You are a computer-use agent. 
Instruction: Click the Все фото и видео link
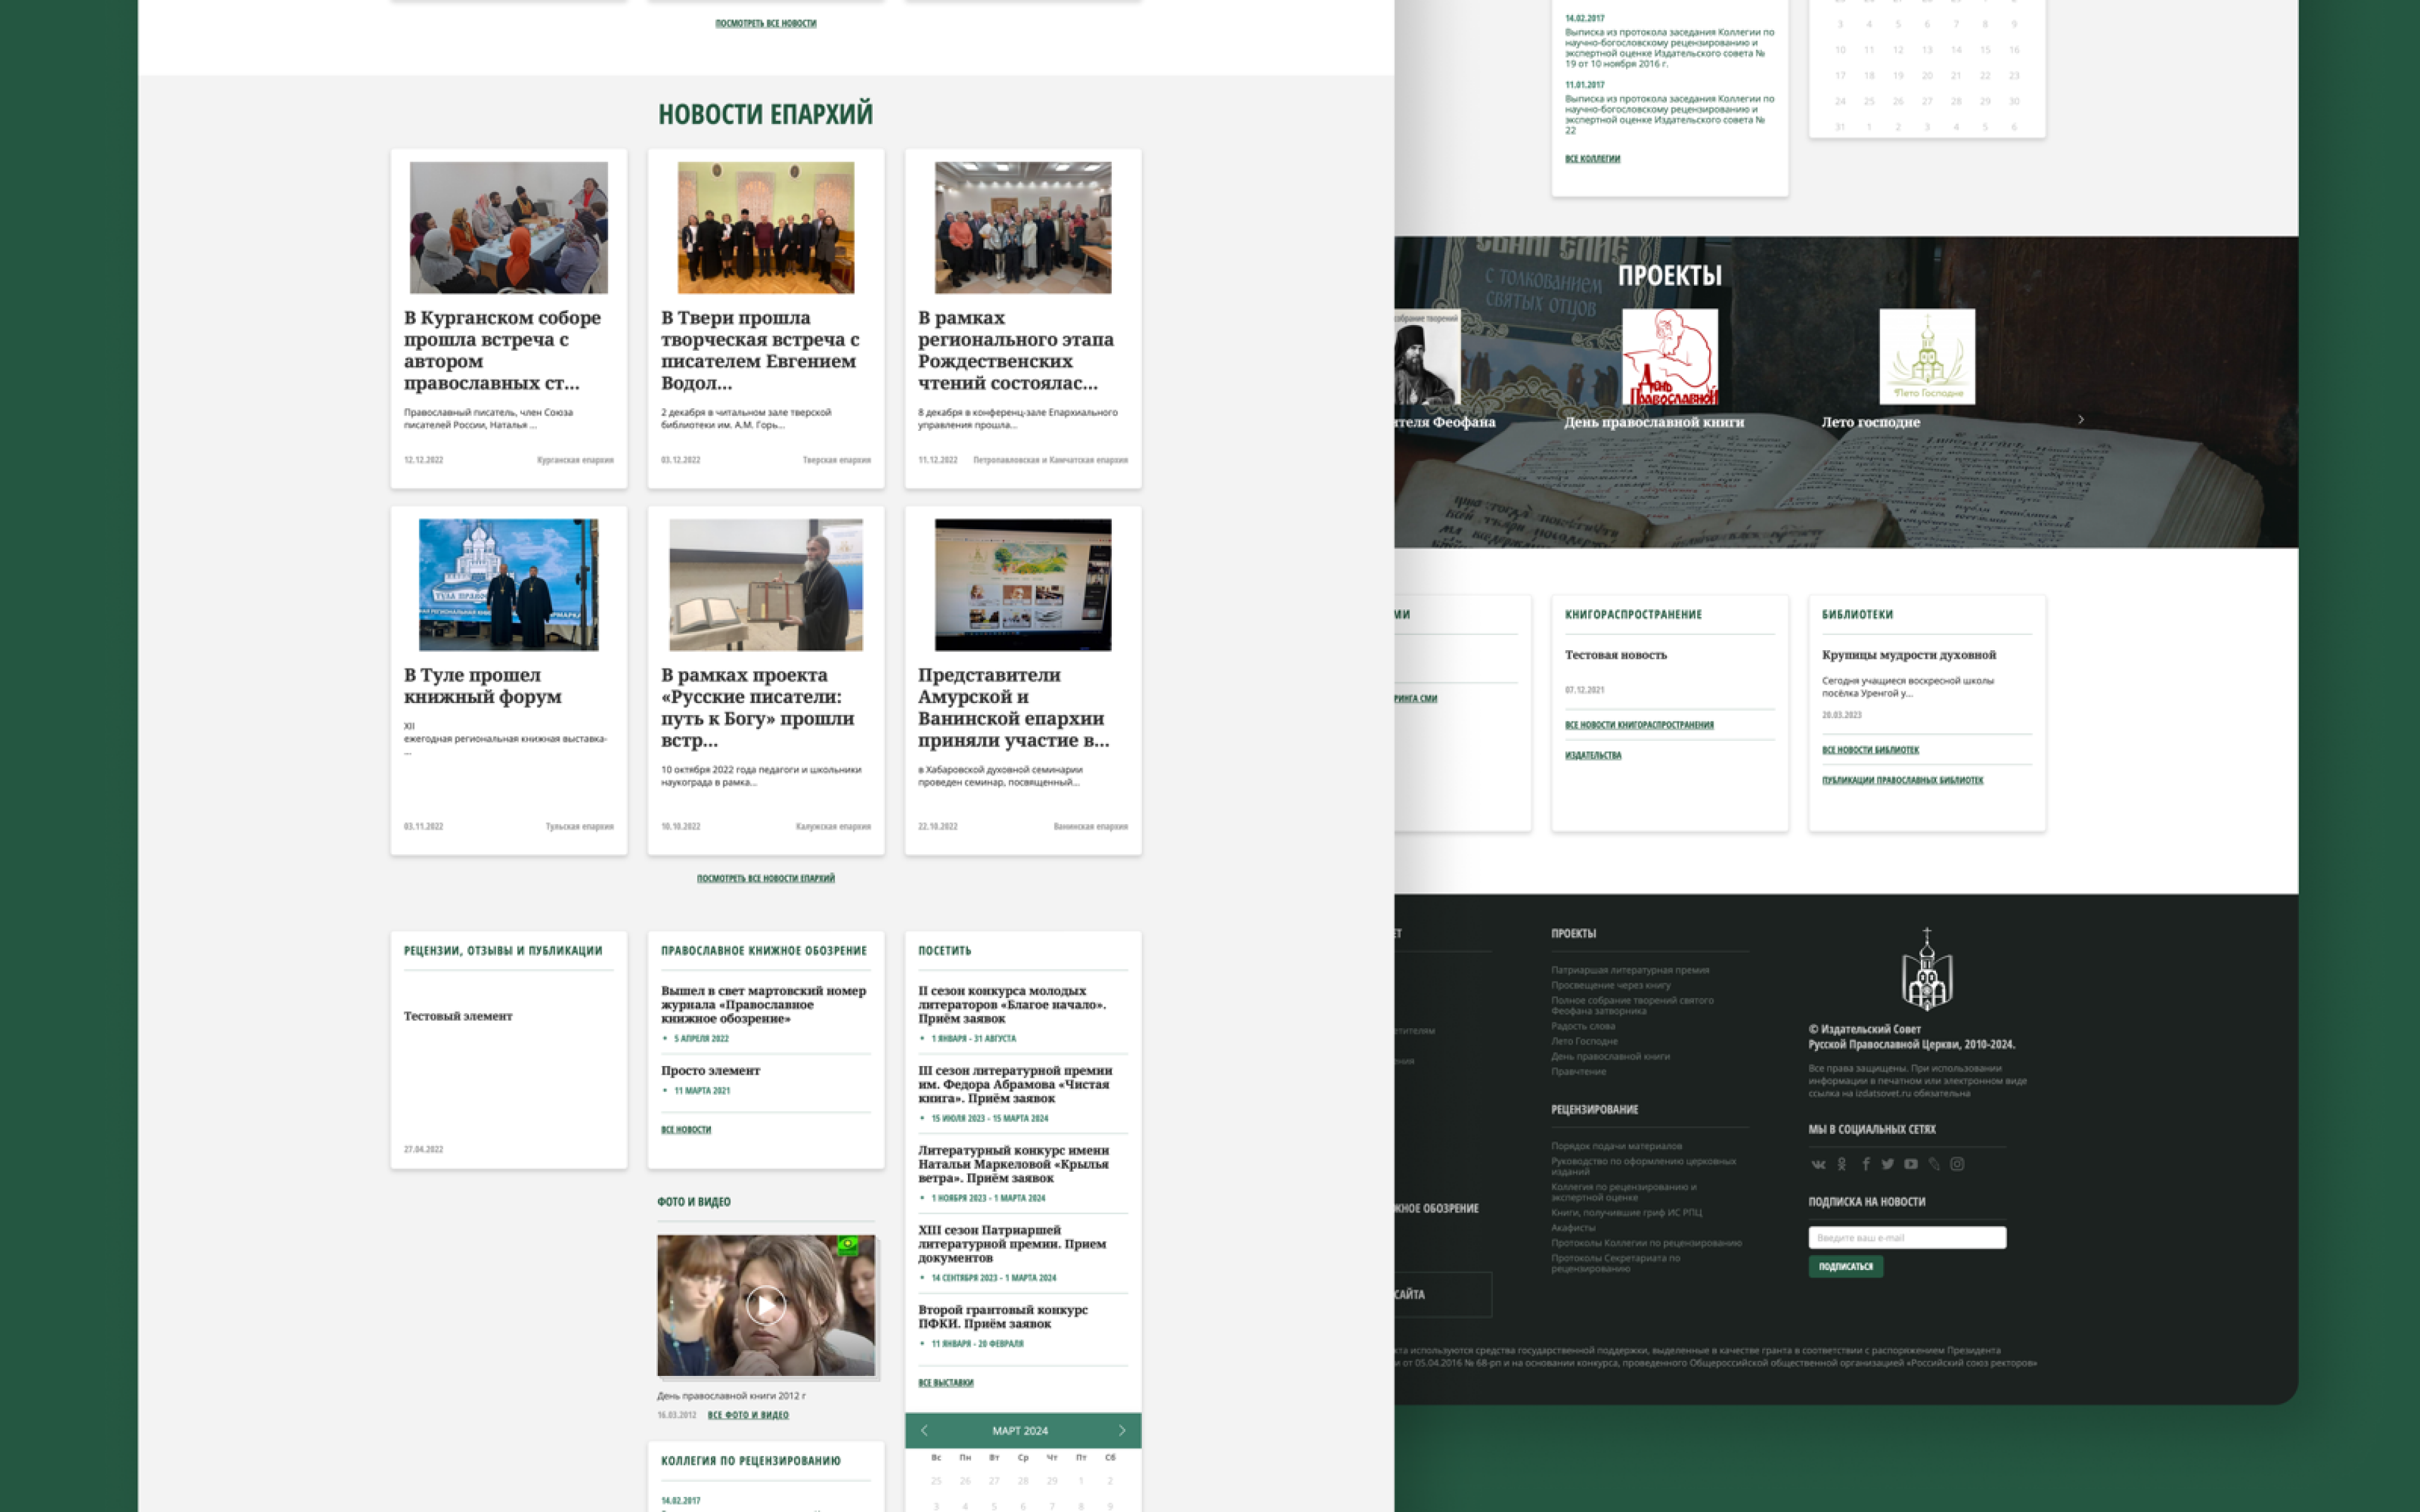click(747, 1415)
